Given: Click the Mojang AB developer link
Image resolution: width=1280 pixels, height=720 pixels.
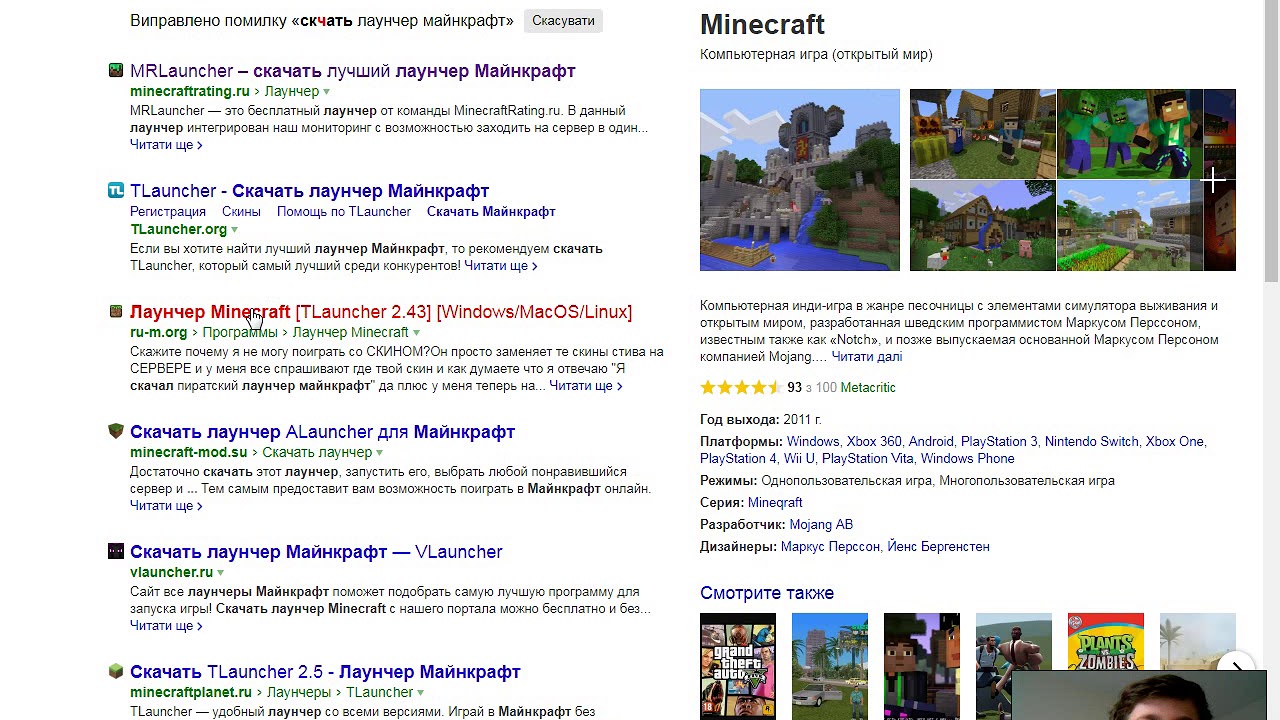Looking at the screenshot, I should (821, 525).
